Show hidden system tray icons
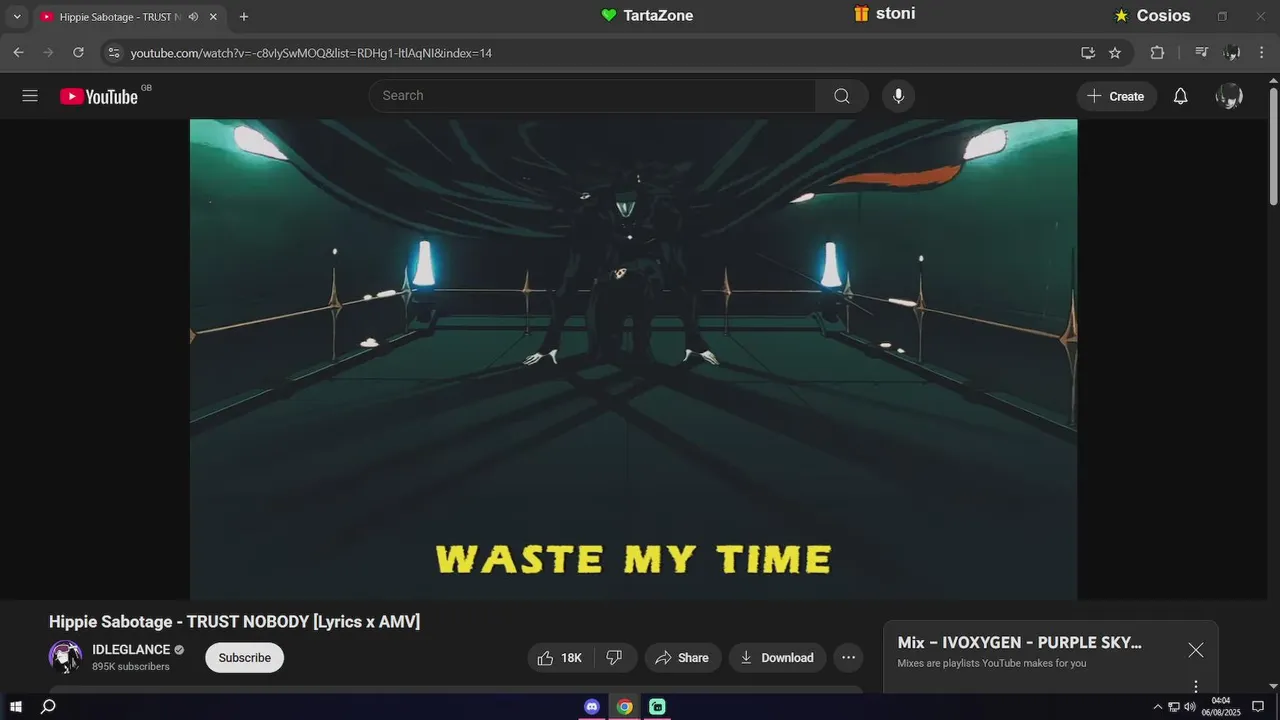 click(x=1158, y=707)
